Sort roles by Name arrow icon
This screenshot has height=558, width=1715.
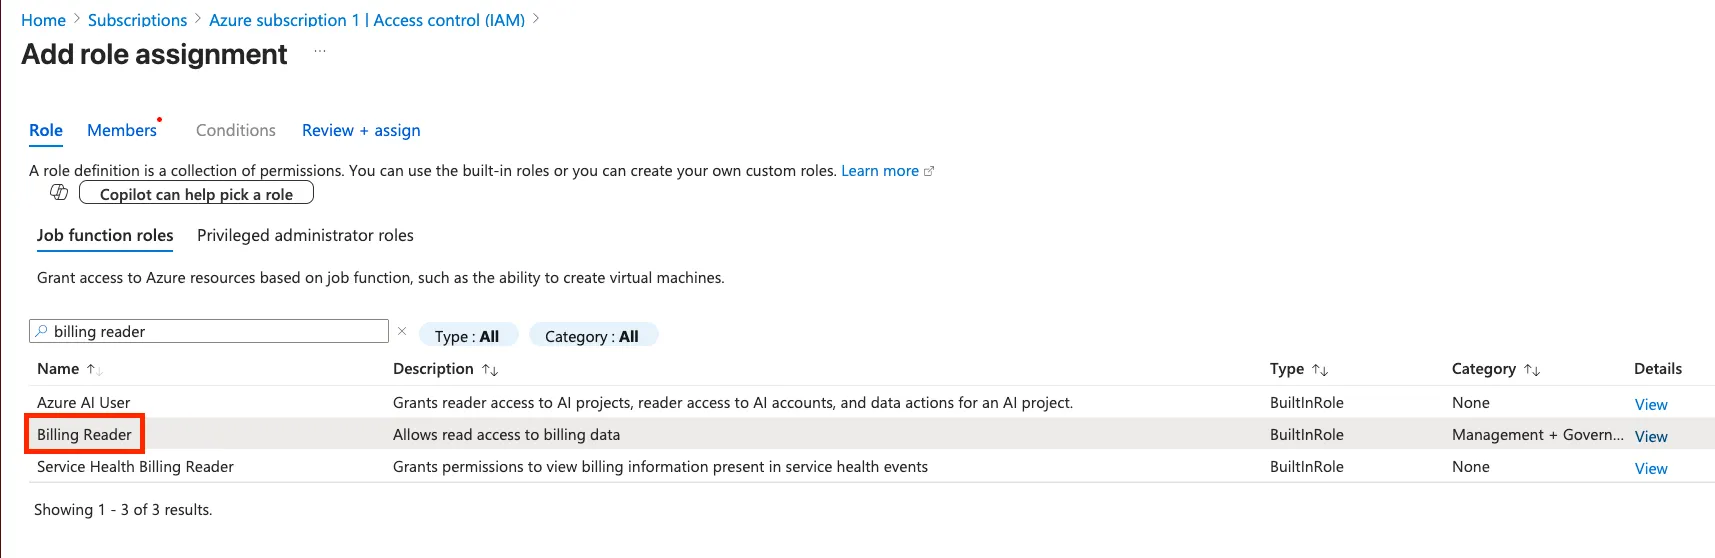(x=93, y=369)
